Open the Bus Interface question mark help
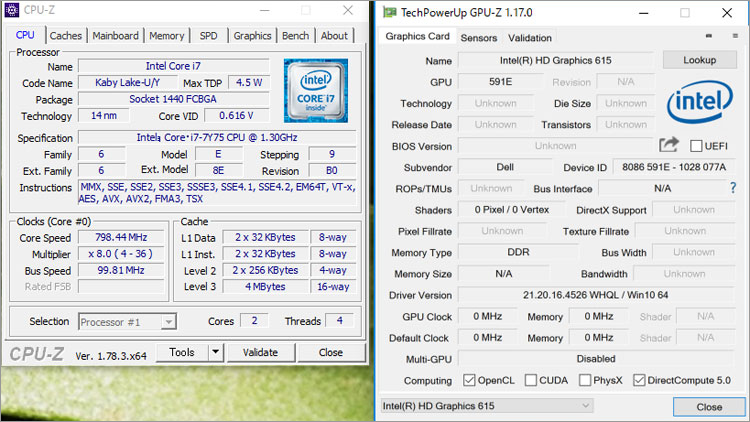This screenshot has height=422, width=750. click(x=733, y=188)
